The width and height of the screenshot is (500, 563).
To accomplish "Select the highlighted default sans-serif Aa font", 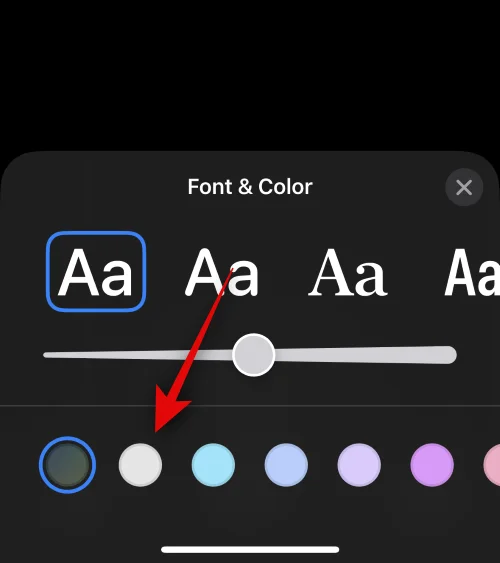I will 96,271.
